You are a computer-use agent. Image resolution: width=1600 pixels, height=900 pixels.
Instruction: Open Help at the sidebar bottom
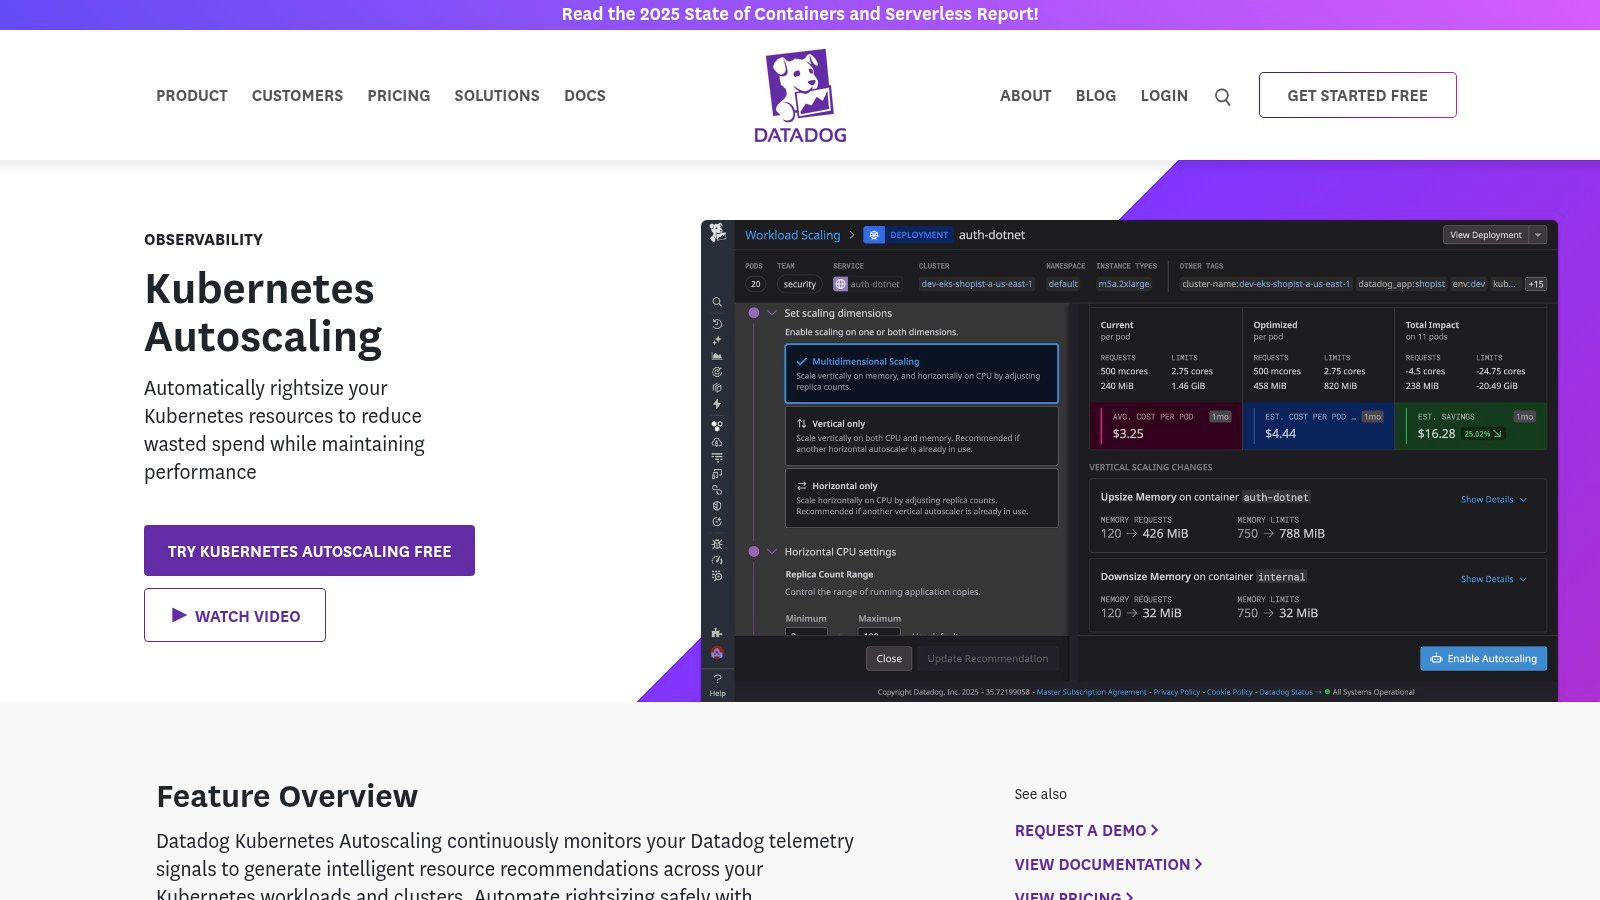coord(717,685)
